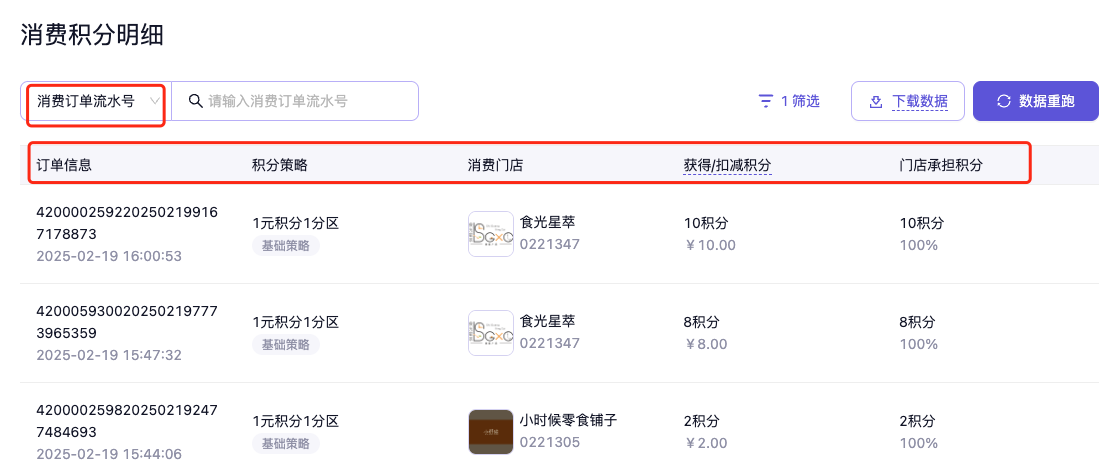Click the 门店承担积分 column header
1119x476 pixels.
(x=940, y=165)
